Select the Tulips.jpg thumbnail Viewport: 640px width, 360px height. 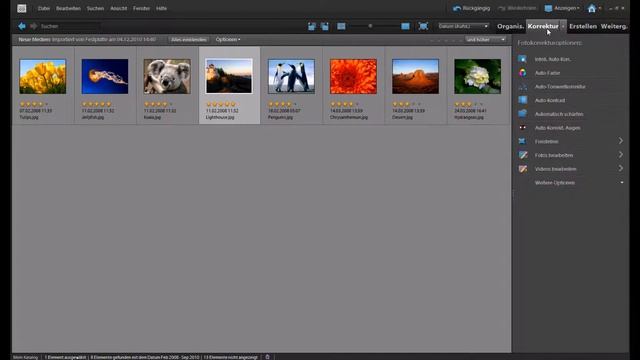[x=42, y=76]
